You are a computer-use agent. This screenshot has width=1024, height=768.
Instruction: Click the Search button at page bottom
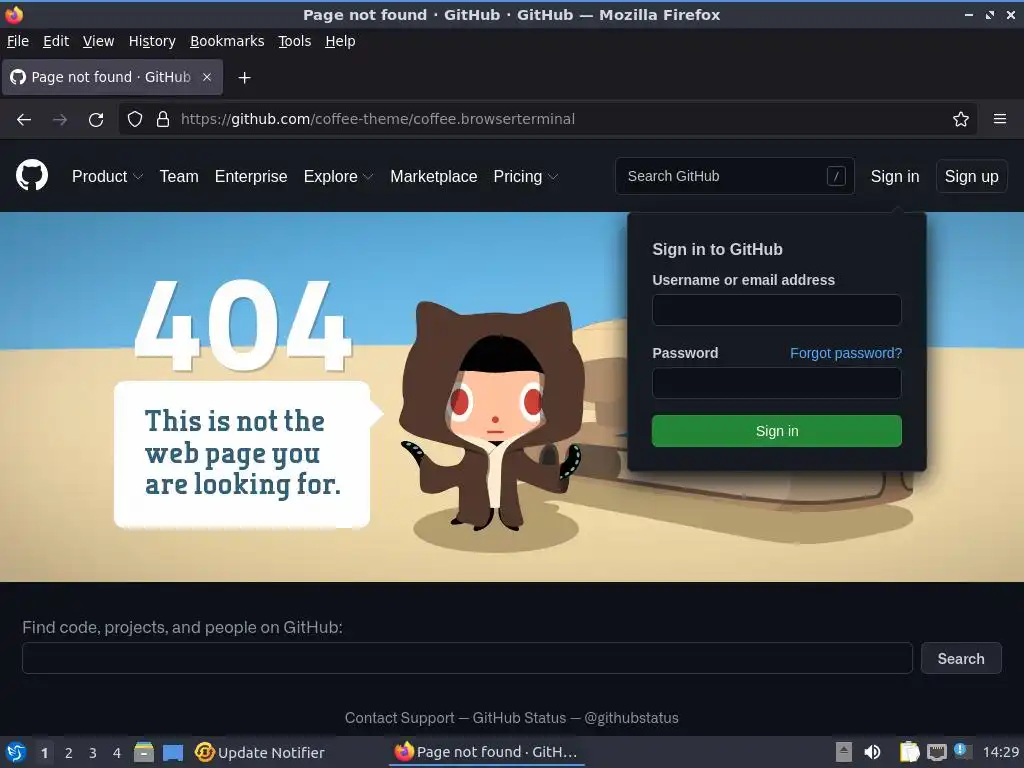pos(961,658)
